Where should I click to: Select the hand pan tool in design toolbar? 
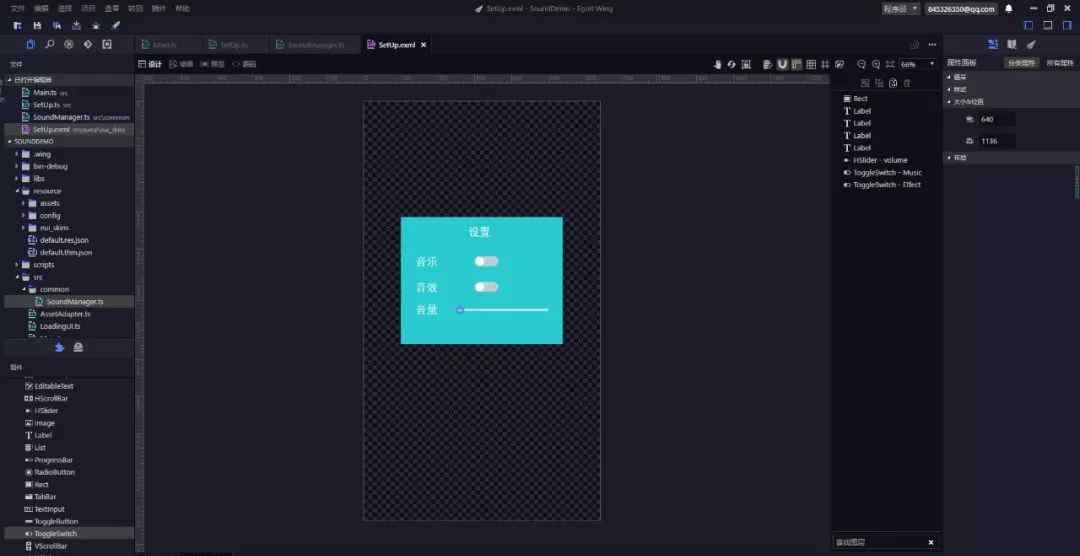coord(717,64)
